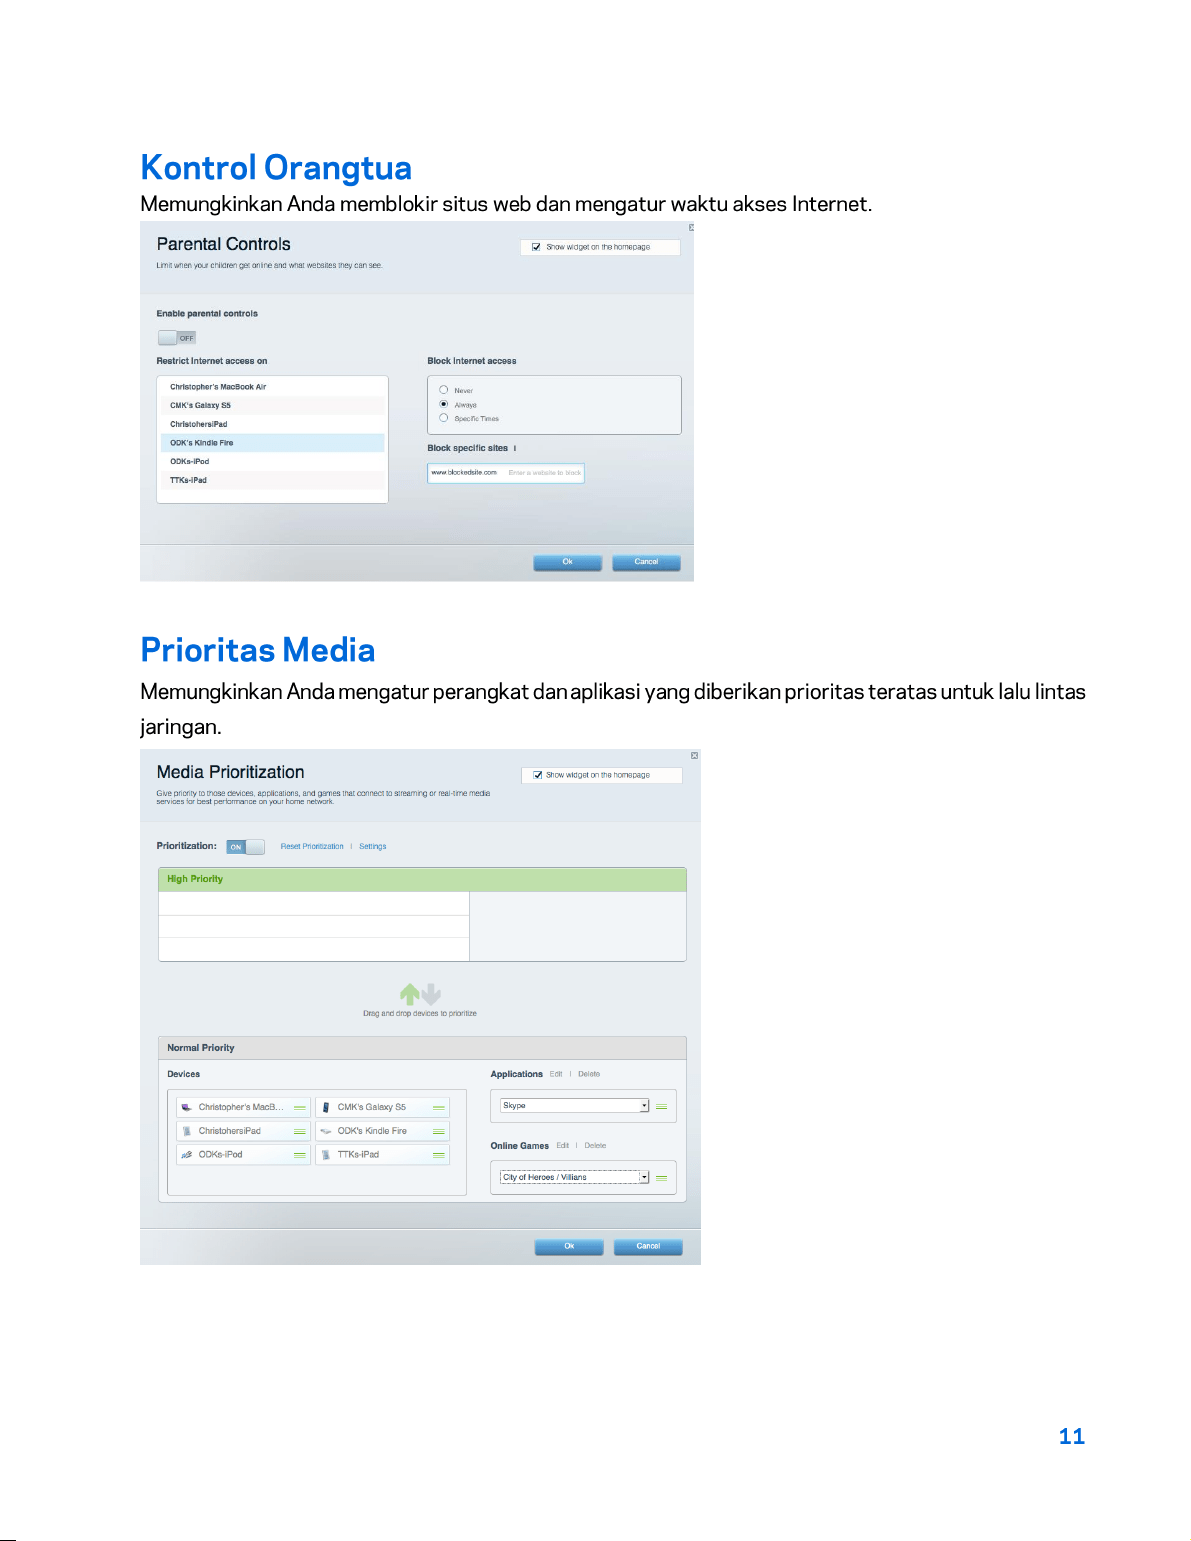Select TTKs-iPad in restrict list
Image resolution: width=1191 pixels, height=1541 pixels.
tap(272, 480)
